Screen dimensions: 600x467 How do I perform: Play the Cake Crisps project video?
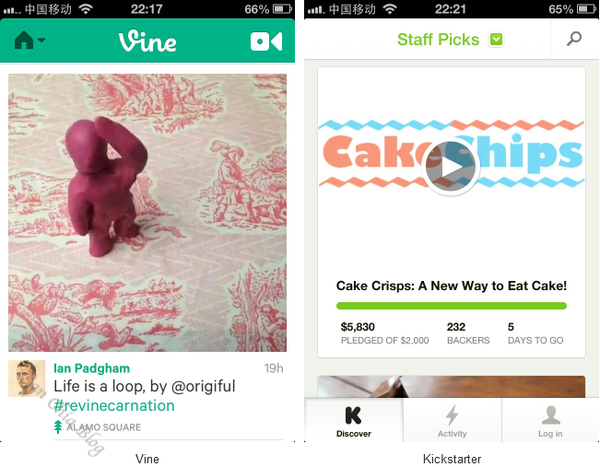point(451,167)
